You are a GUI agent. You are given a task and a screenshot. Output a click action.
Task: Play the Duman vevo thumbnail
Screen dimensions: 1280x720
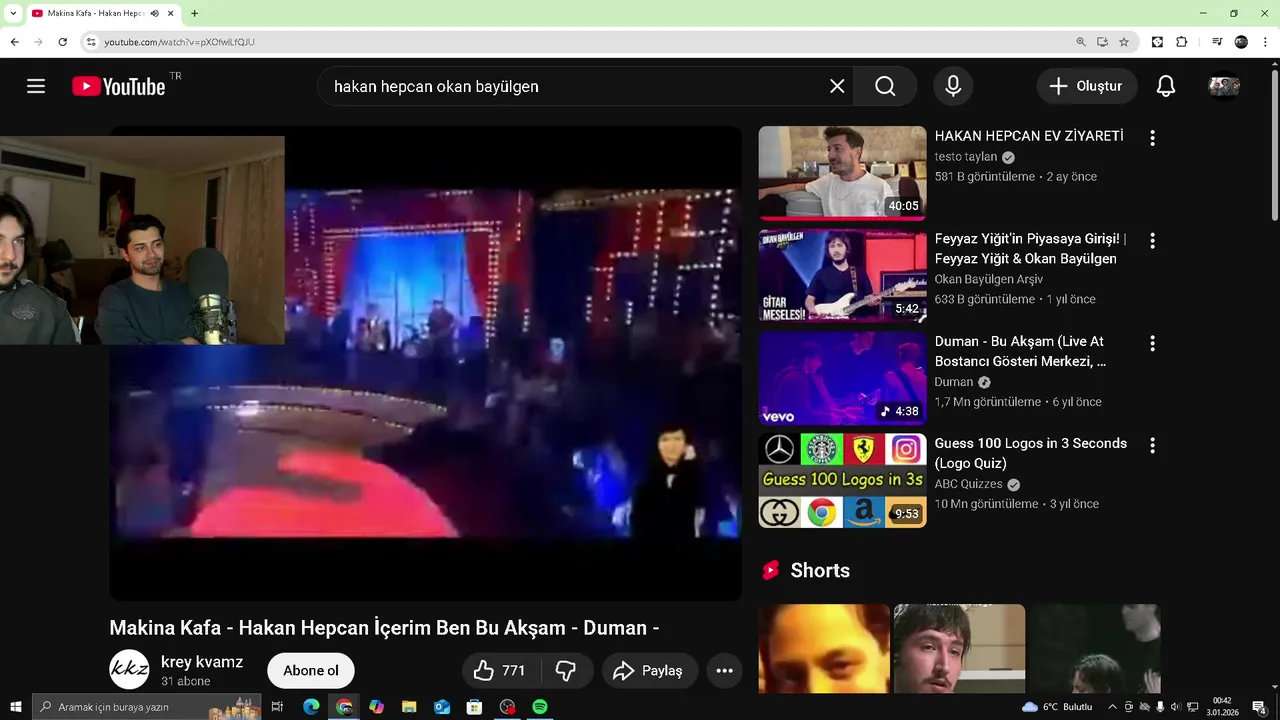tap(842, 378)
